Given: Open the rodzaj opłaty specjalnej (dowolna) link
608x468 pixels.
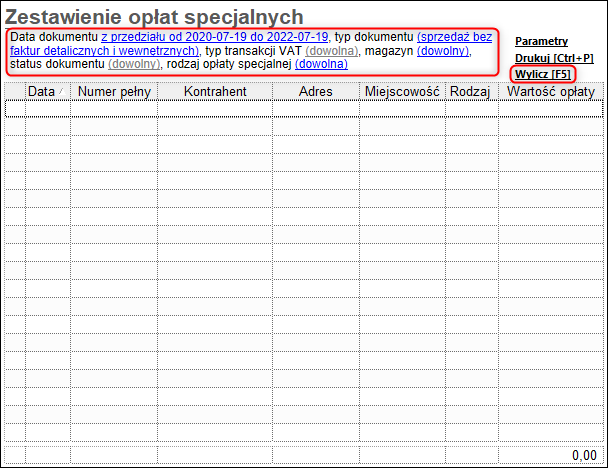Looking at the screenshot, I should [321, 64].
